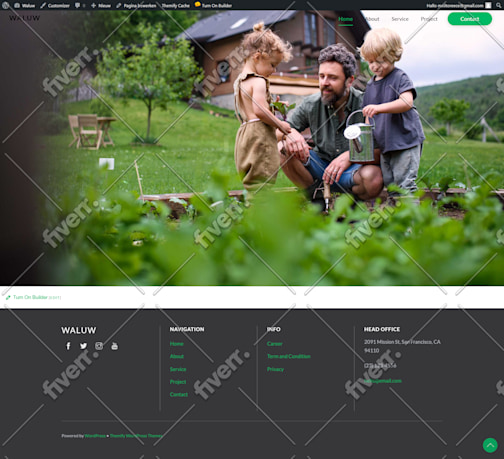Viewport: 504px width, 459px height.
Task: Go to Service in site navigation
Action: click(400, 19)
